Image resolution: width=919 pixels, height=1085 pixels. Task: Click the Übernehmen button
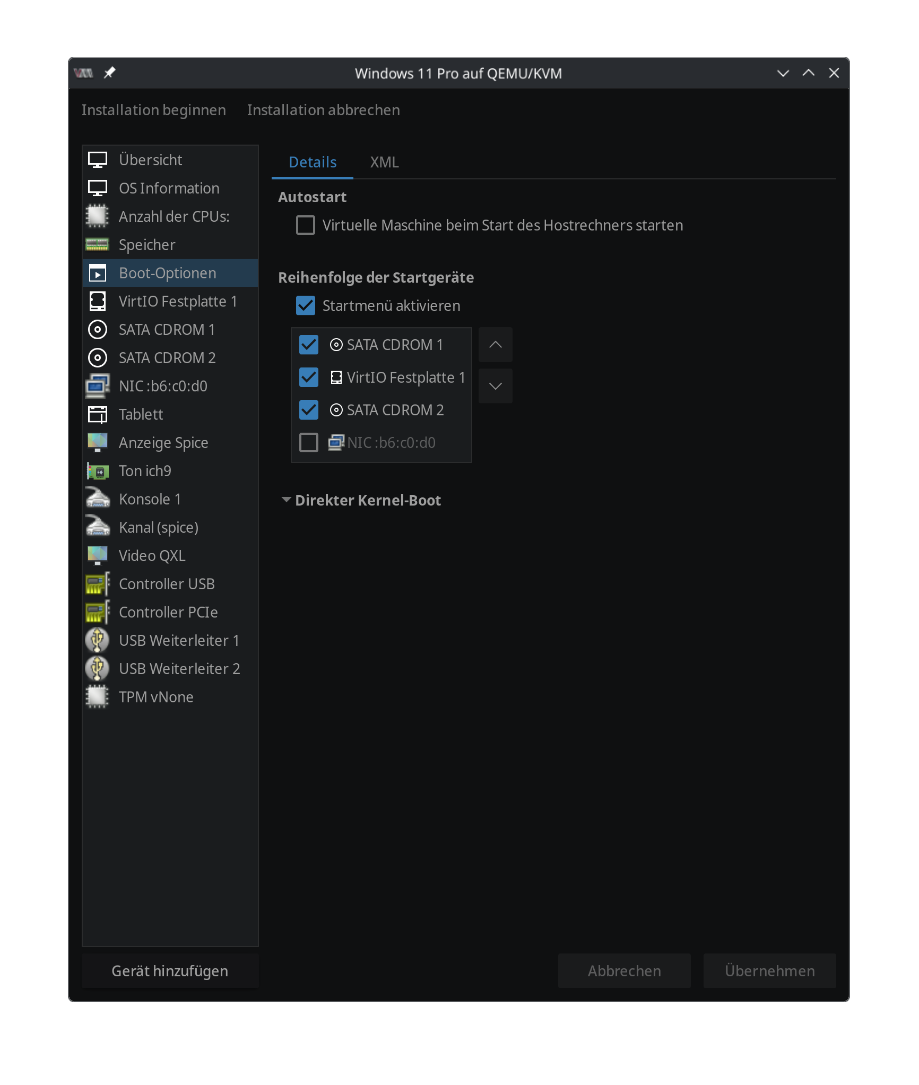tap(770, 971)
